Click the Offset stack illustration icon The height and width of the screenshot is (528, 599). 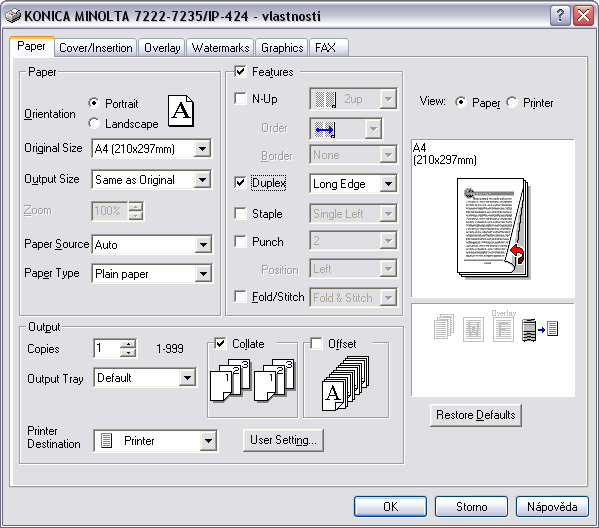click(346, 383)
